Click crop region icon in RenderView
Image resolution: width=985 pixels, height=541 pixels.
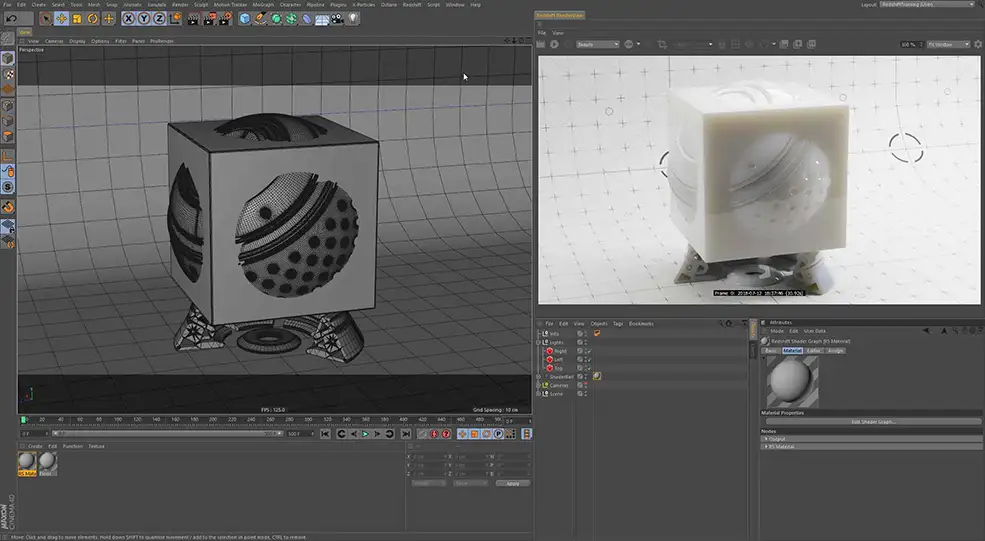pyautogui.click(x=661, y=44)
